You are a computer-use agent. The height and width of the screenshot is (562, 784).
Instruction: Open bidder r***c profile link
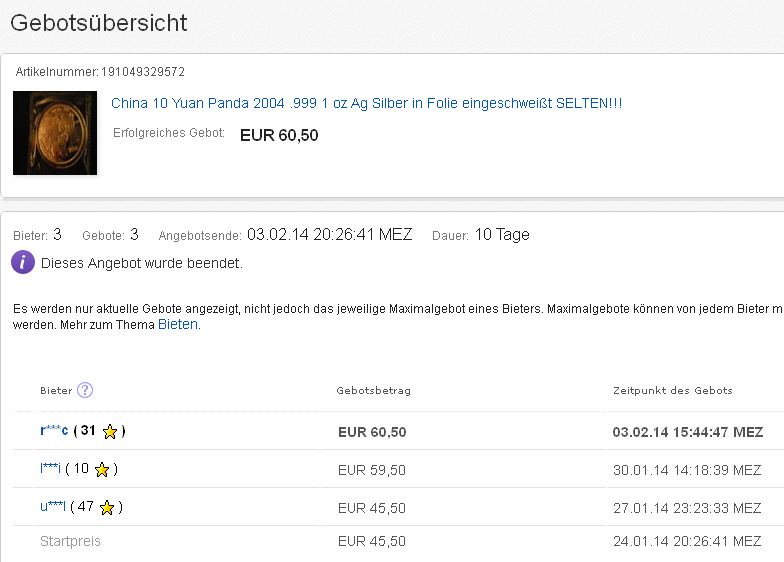coord(54,431)
